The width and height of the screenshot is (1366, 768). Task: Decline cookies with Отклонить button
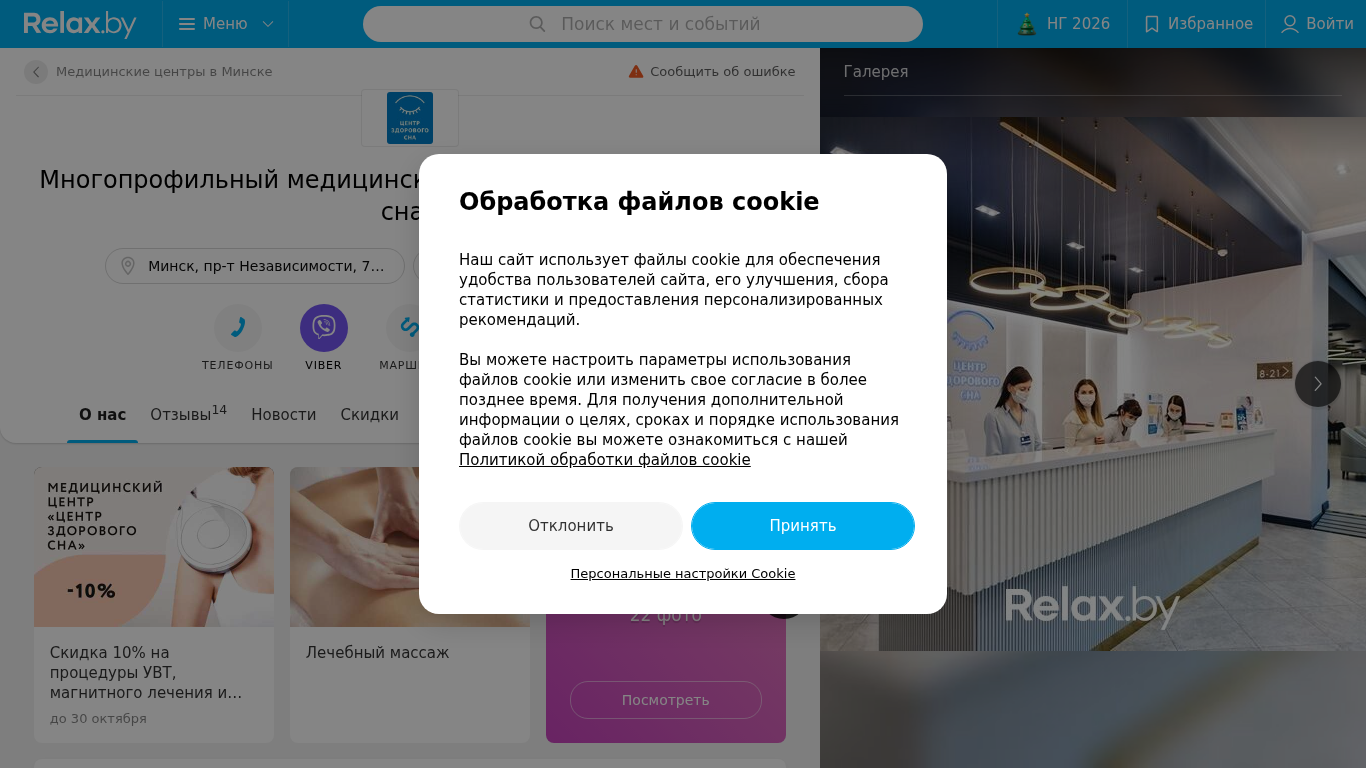[x=571, y=526]
